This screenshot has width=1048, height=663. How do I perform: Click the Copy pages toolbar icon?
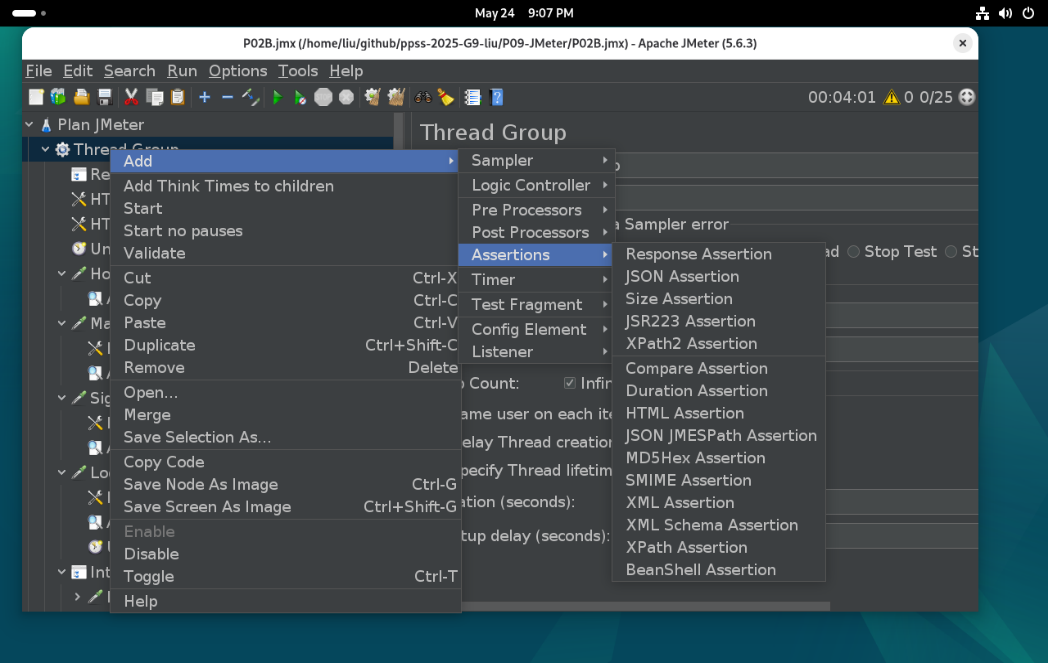tap(154, 98)
